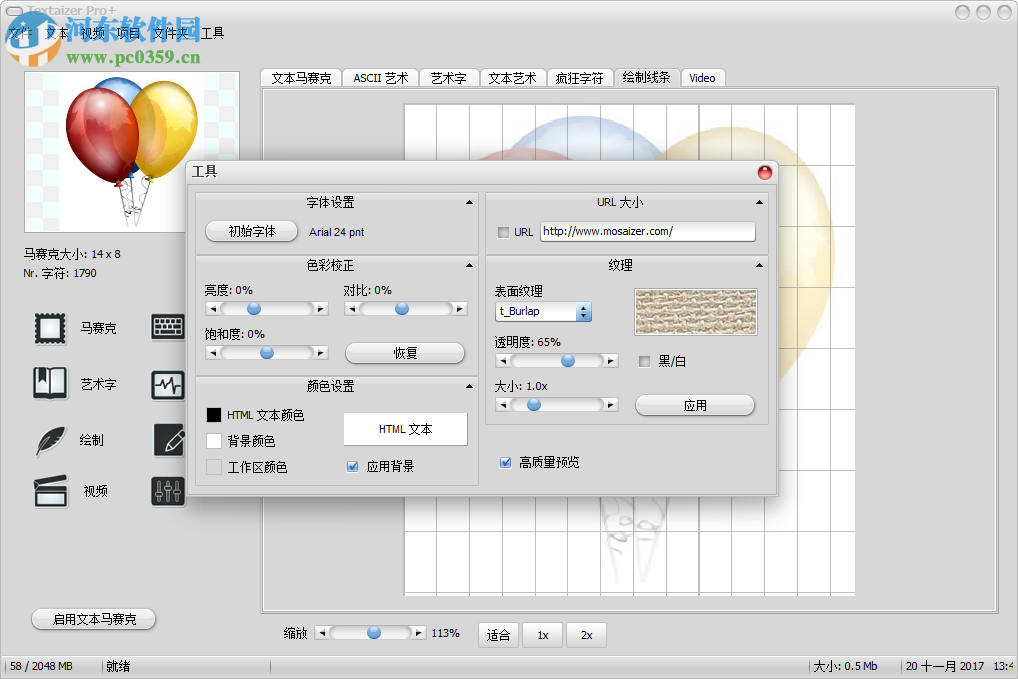Collapse the 纹理 section

(759, 265)
